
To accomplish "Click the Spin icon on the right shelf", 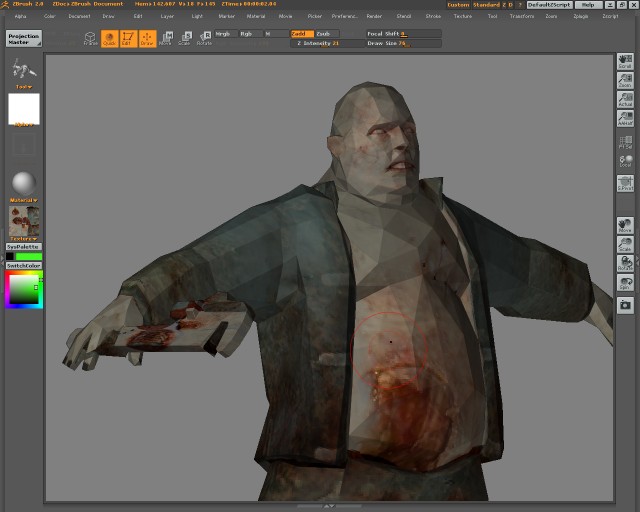I will tap(625, 283).
